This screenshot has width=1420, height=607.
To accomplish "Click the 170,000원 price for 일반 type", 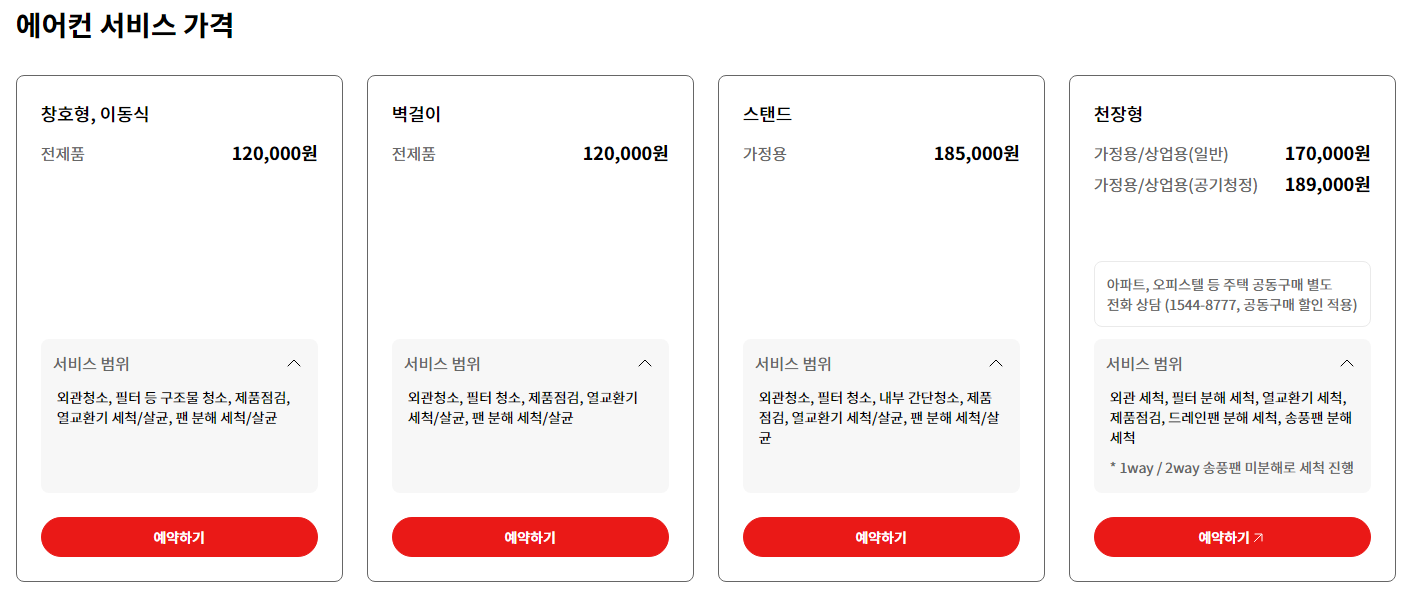I will coord(1327,154).
